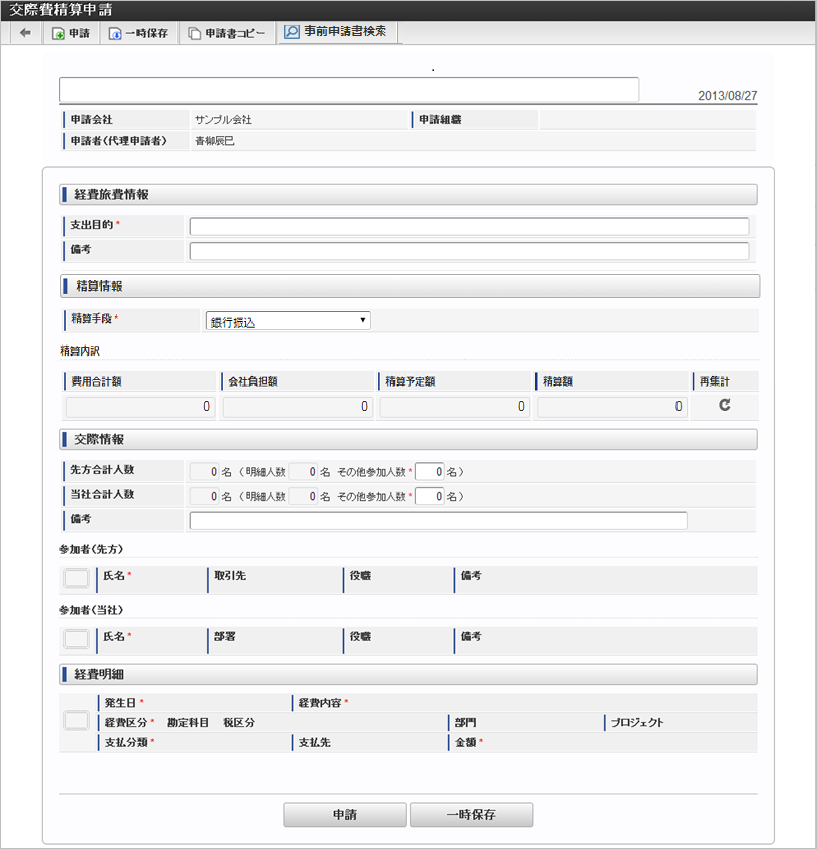The width and height of the screenshot is (817, 849).
Task: Click the 申請 toolbar button with document icon
Action: pos(71,34)
